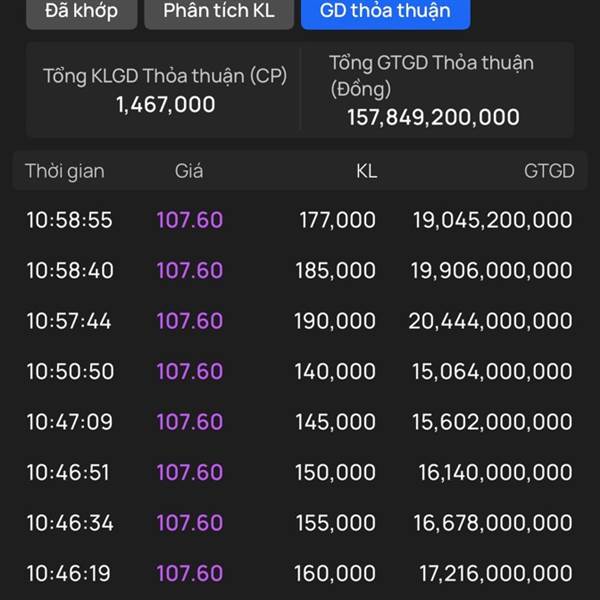The image size is (600, 600).
Task: Click the Thời gian column header
Action: coord(65,171)
